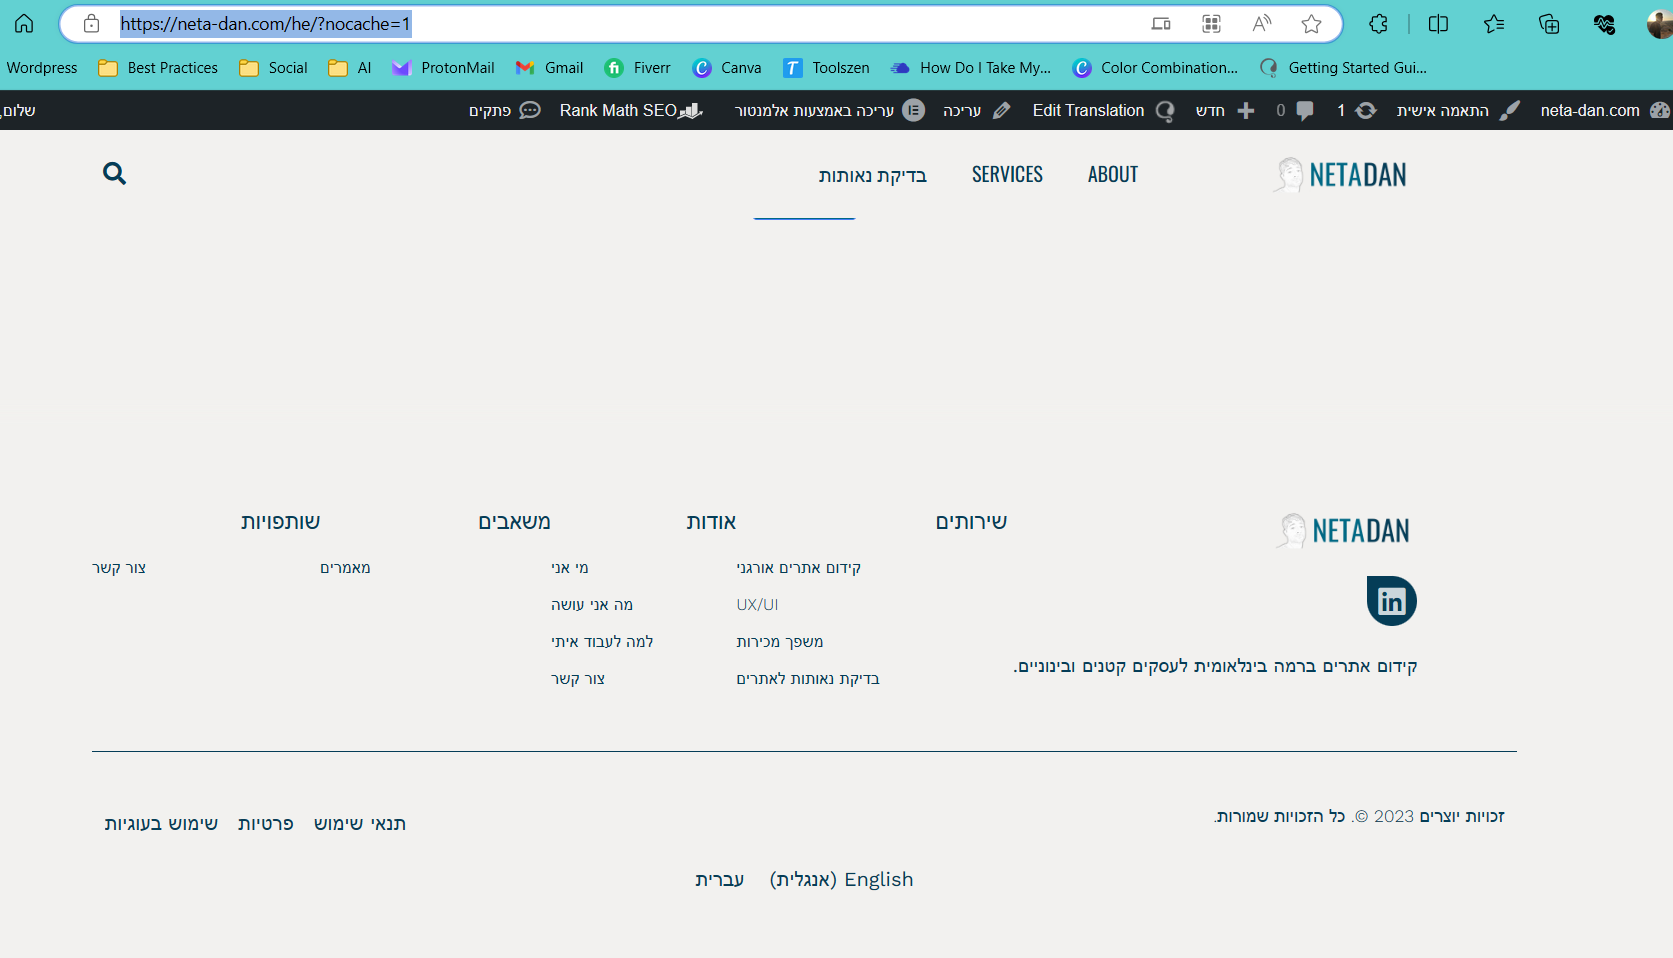Activate Read Aloud icon

1262,24
